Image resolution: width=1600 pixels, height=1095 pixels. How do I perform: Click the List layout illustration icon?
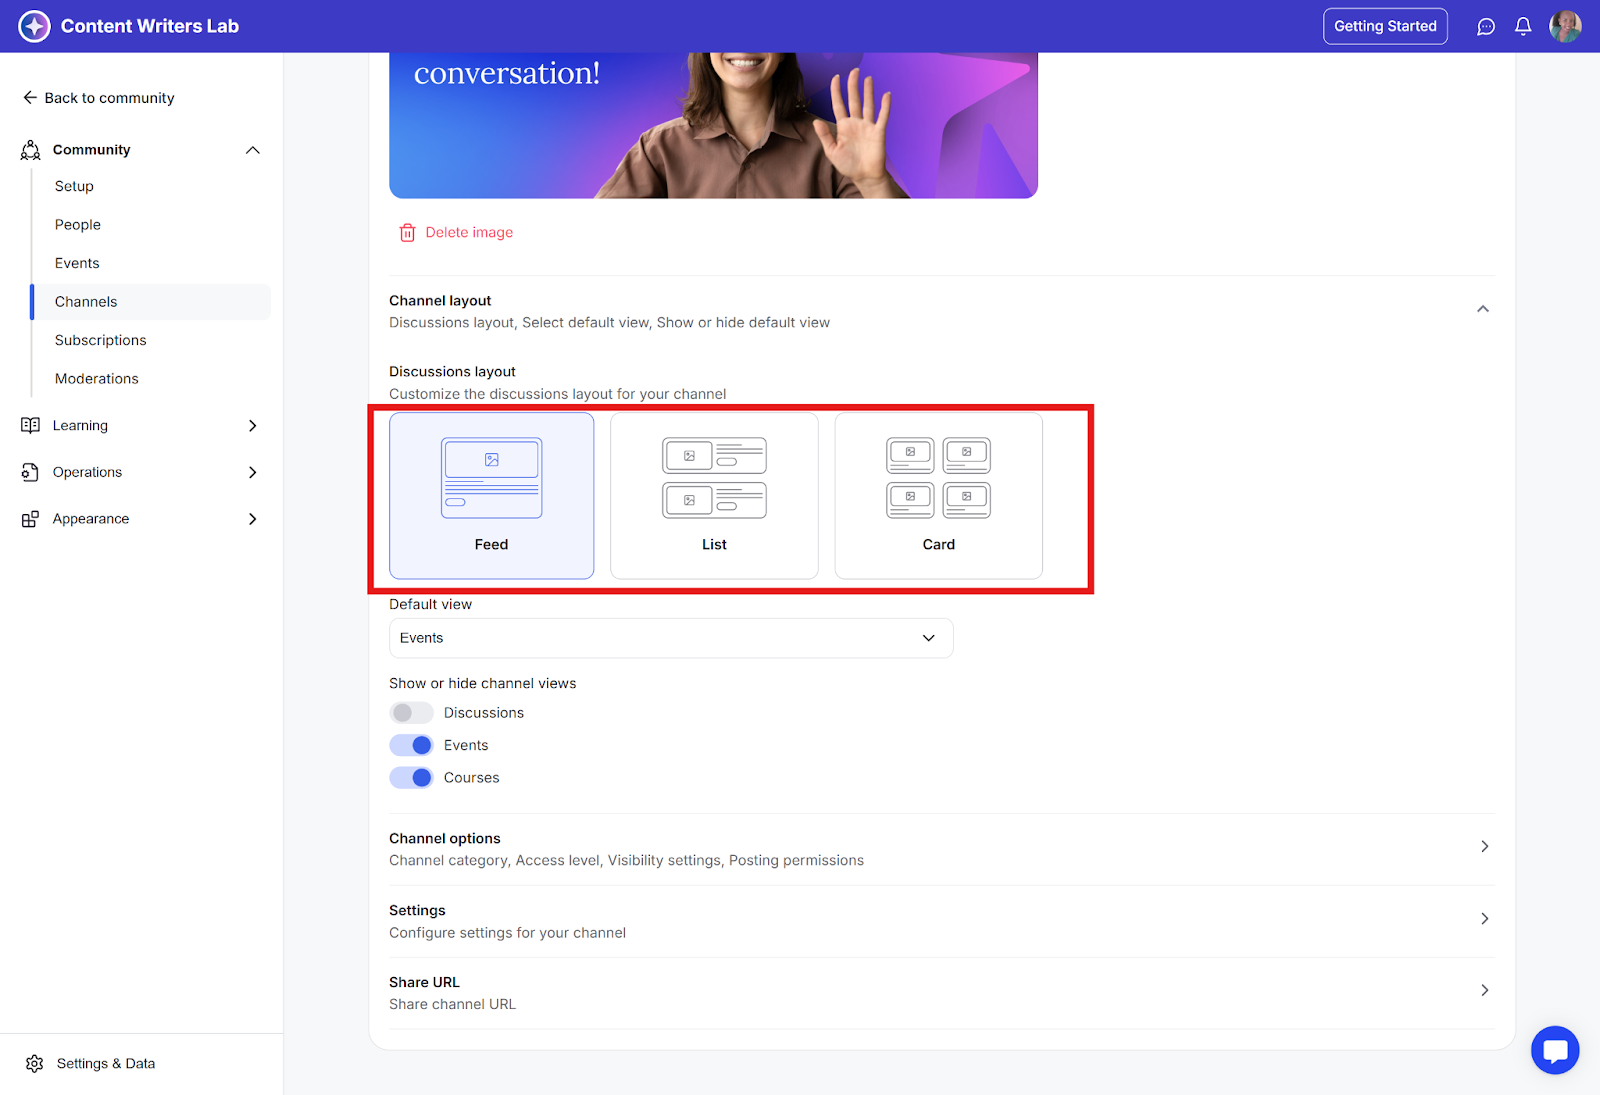[x=714, y=478]
